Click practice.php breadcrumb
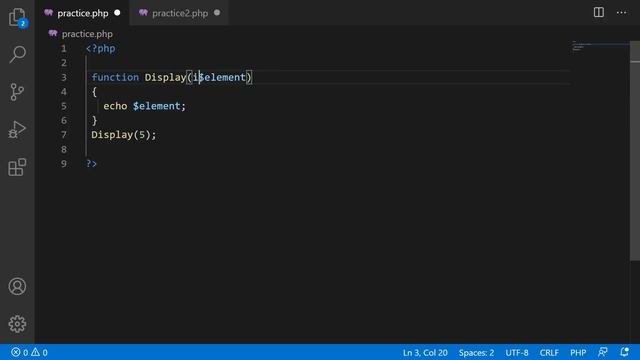 click(x=87, y=34)
